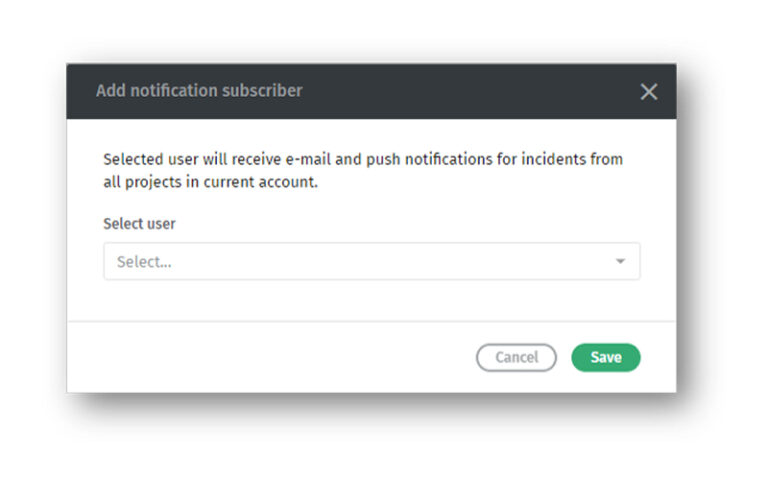Cancel adding the notification subscriber
This screenshot has height=480, width=768.
[x=516, y=357]
